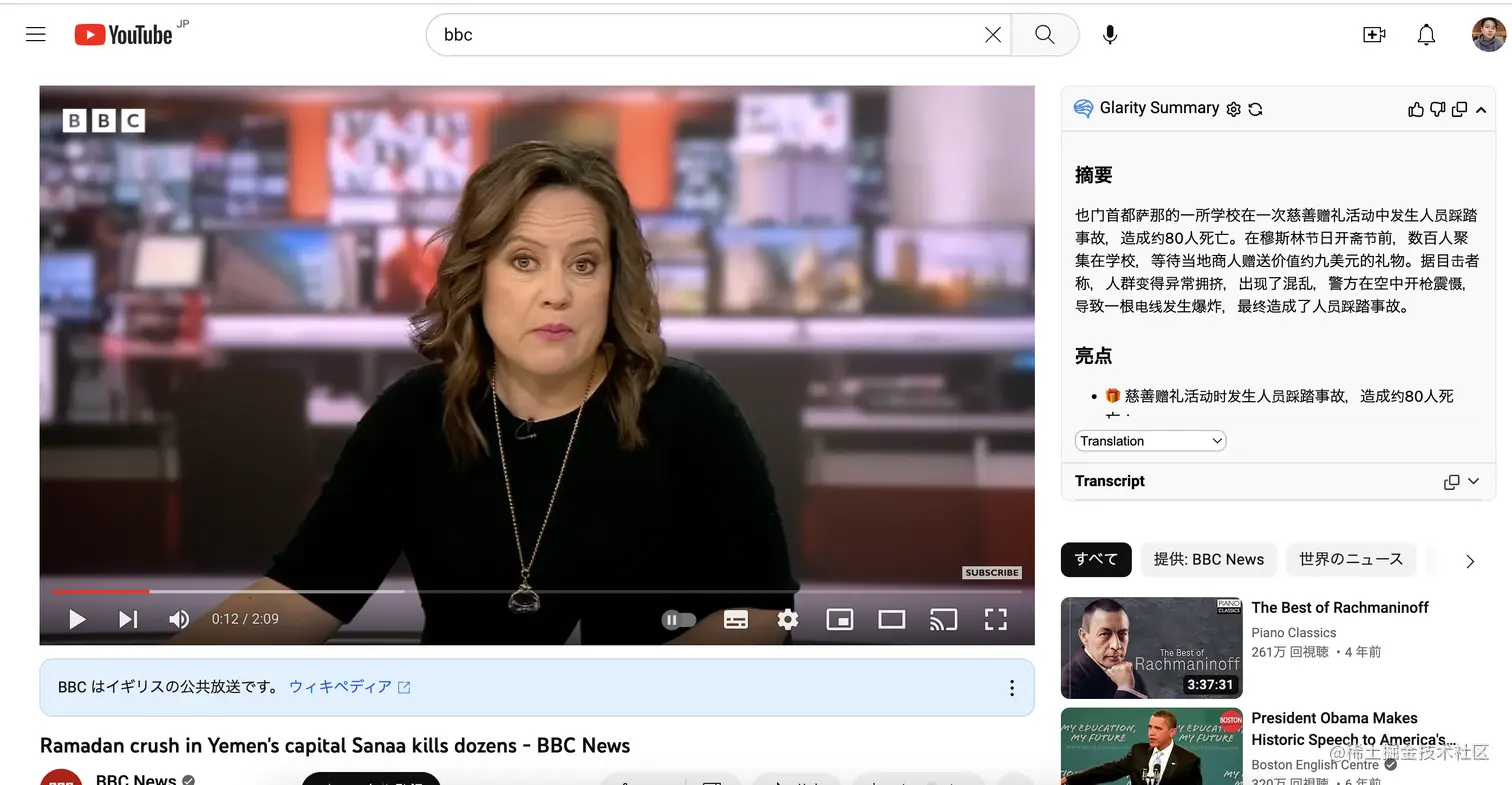
Task: Click the Glarity Summary panel title
Action: pyautogui.click(x=1159, y=108)
